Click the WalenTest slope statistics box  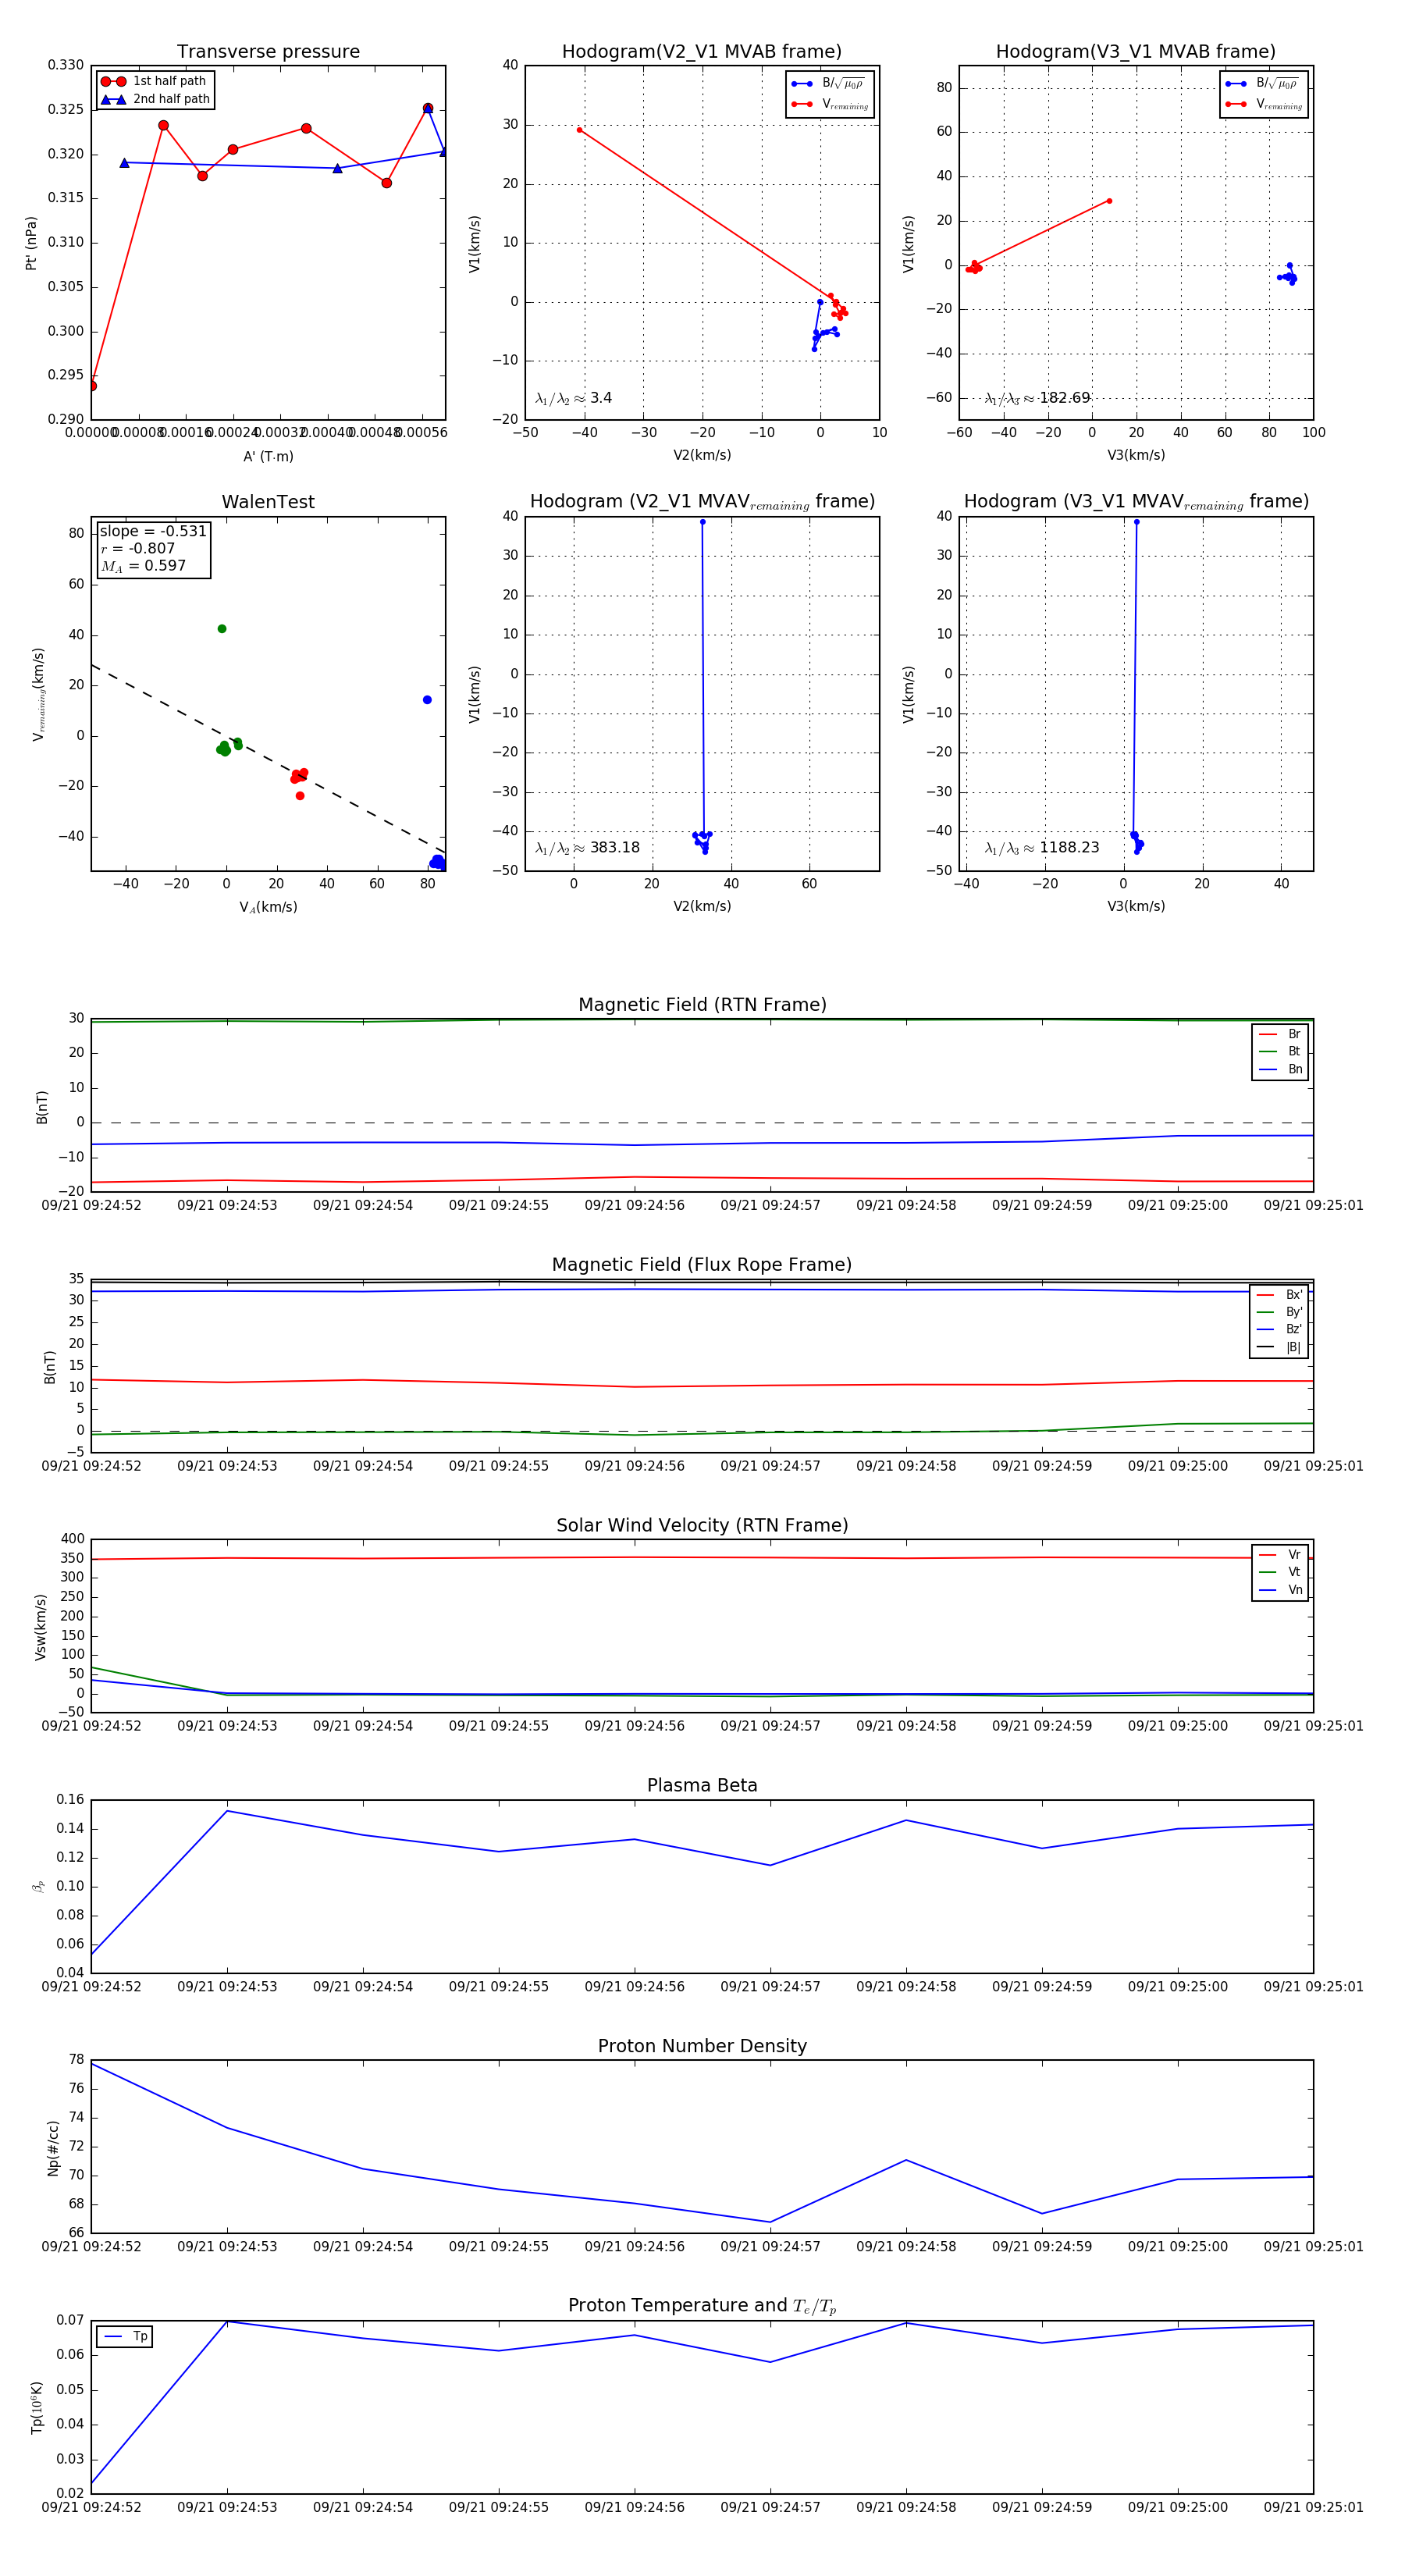pos(153,548)
